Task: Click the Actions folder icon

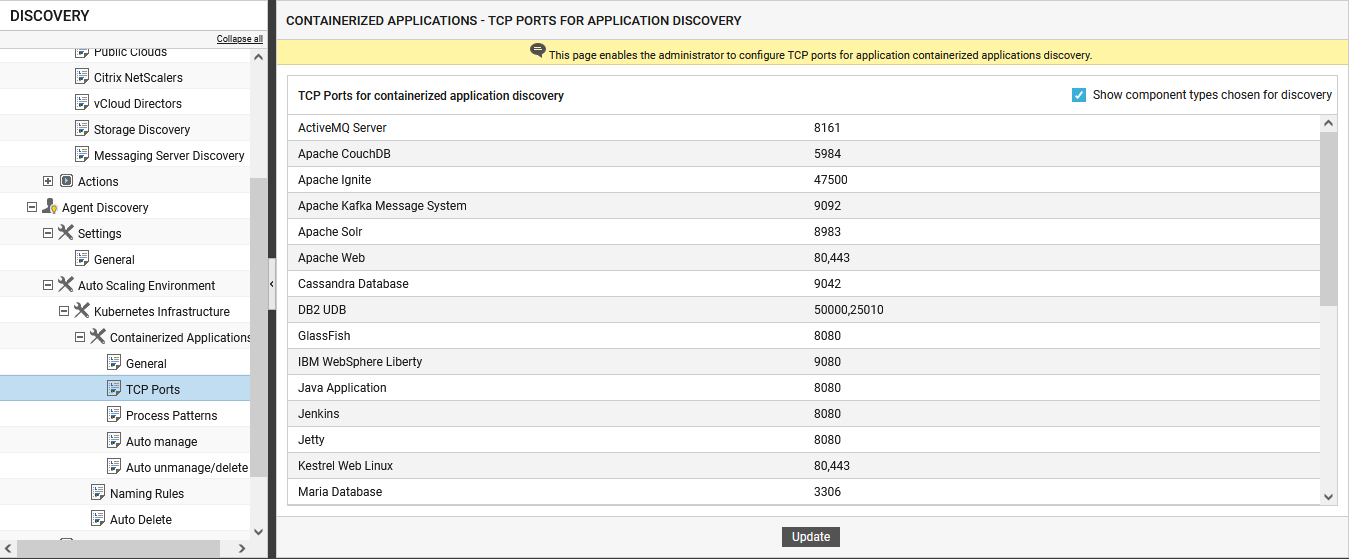Action: [x=67, y=181]
